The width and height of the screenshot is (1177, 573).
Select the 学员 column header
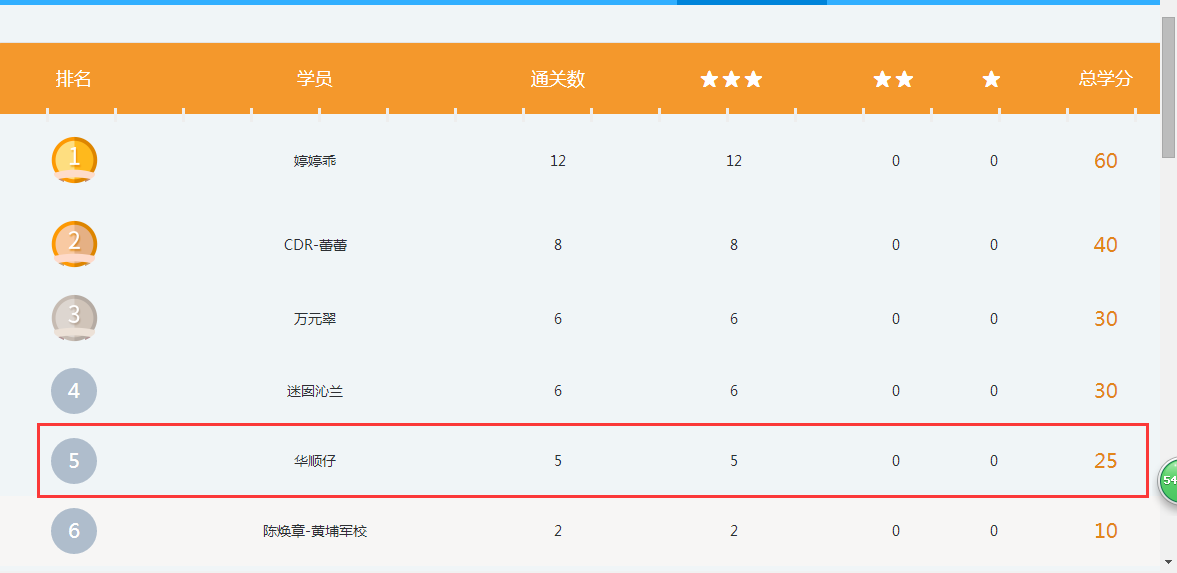click(314, 79)
